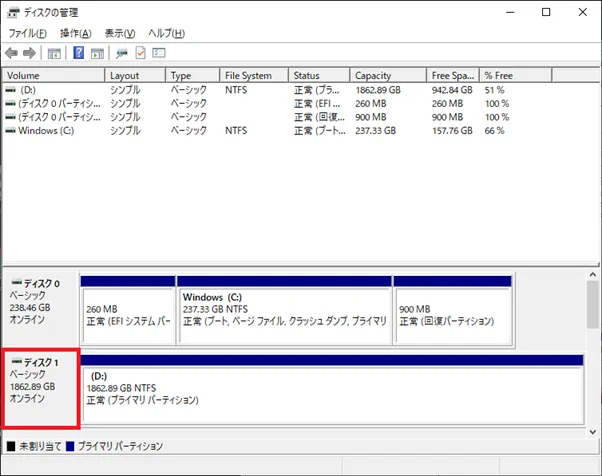
Task: Click the blue プライマリ パーティション legend swatch
Action: [x=70, y=446]
